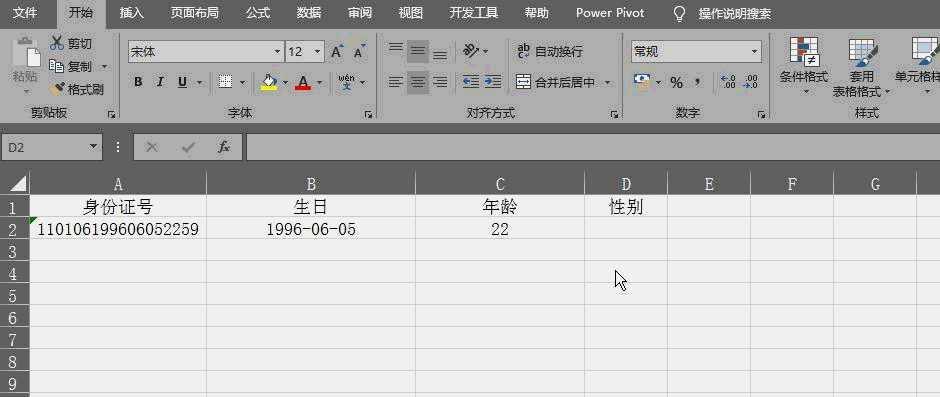Image resolution: width=940 pixels, height=397 pixels.
Task: Open alignment group dialog launcher
Action: coord(614,114)
